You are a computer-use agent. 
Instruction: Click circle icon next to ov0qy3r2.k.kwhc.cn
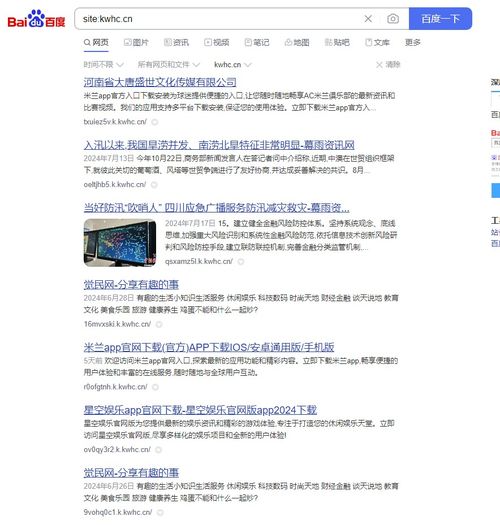click(x=159, y=450)
